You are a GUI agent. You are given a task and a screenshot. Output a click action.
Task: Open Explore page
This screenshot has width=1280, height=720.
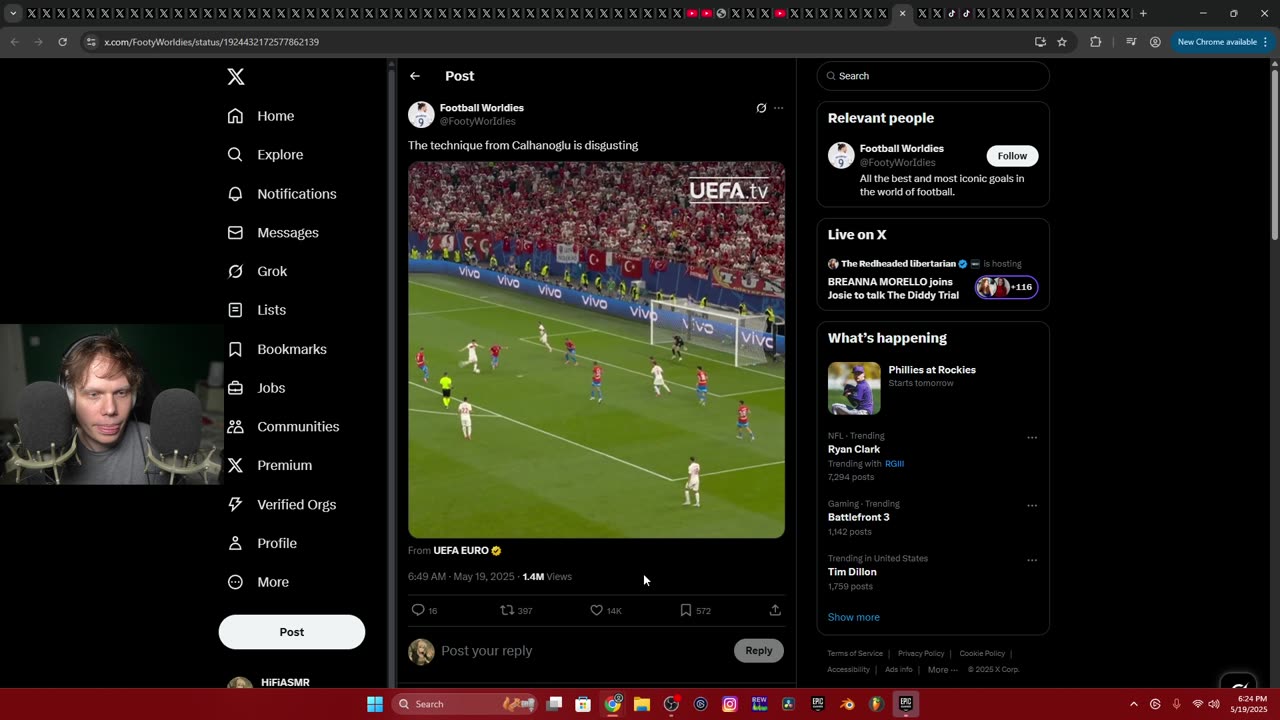tap(265, 155)
